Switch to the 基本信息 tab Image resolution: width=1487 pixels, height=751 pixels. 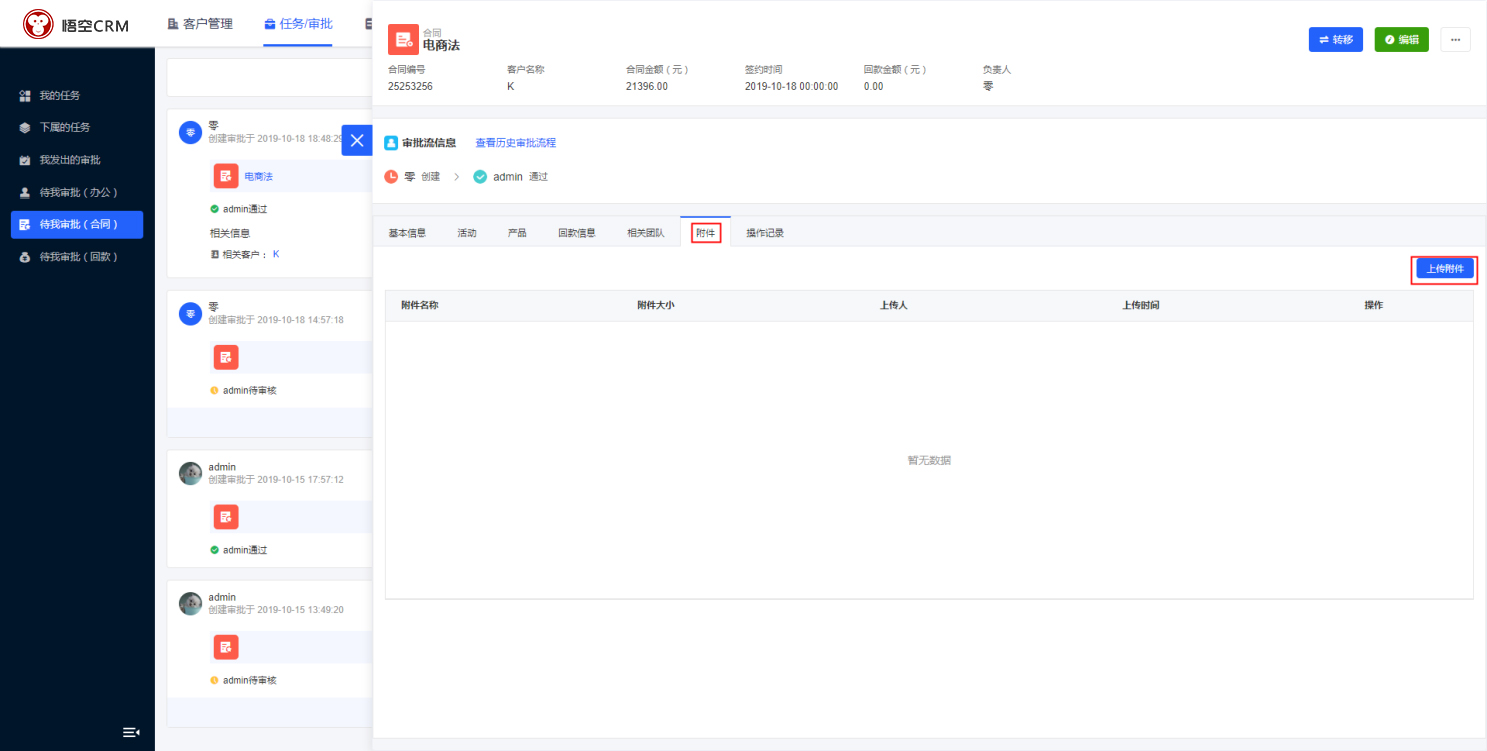tap(407, 233)
